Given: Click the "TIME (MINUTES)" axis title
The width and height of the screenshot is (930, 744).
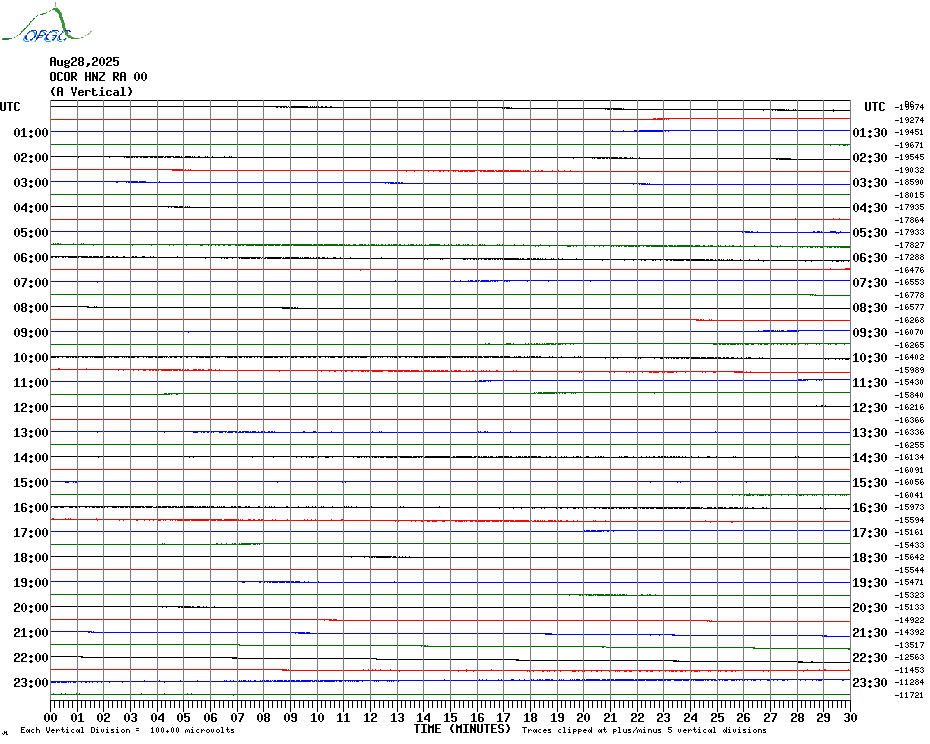Looking at the screenshot, I should (462, 729).
